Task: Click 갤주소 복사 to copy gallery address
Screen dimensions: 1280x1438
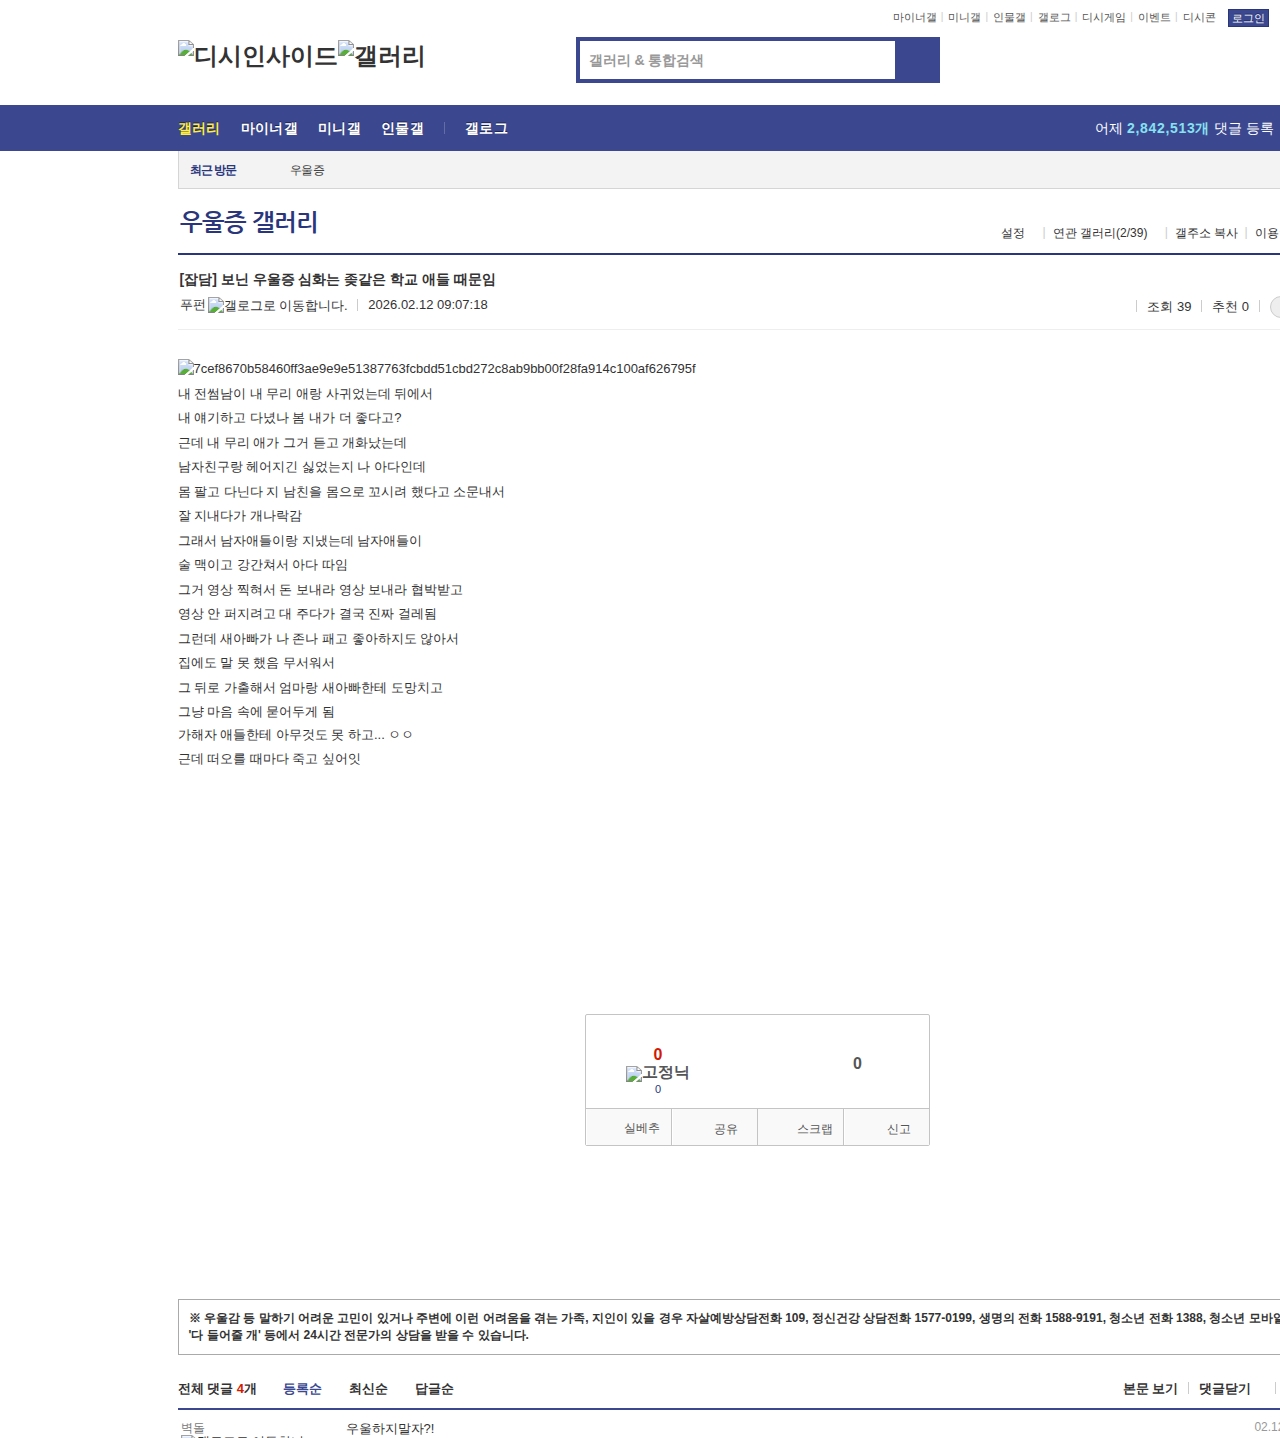Action: click(1206, 233)
